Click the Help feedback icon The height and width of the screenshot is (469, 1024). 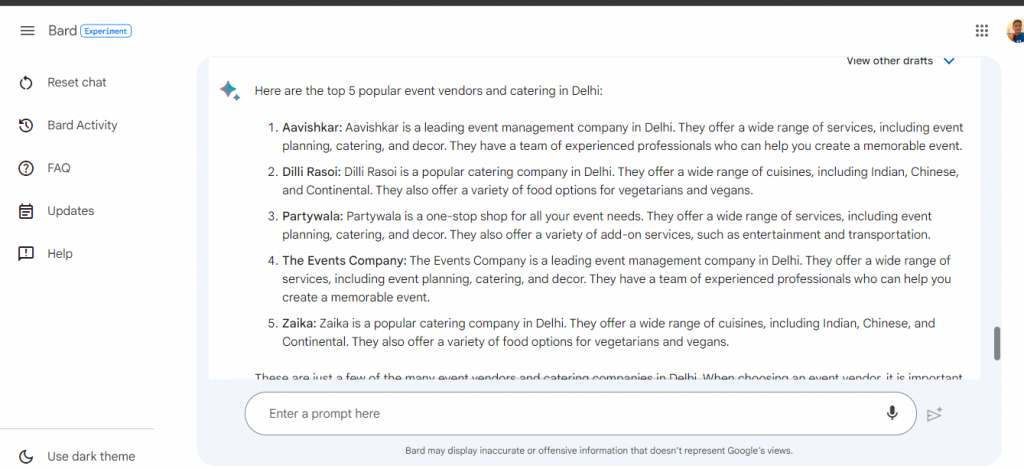coord(26,254)
